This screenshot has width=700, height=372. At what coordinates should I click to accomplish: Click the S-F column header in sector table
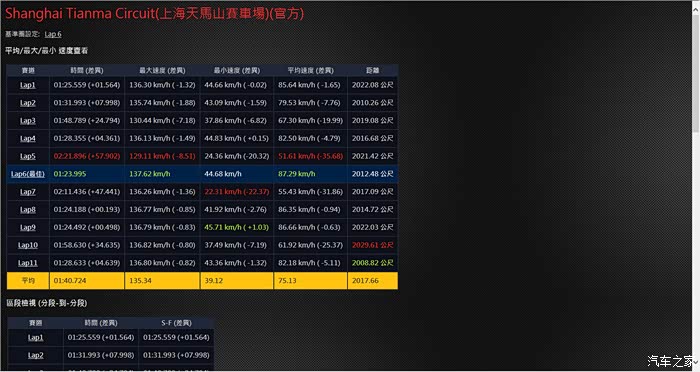point(176,323)
